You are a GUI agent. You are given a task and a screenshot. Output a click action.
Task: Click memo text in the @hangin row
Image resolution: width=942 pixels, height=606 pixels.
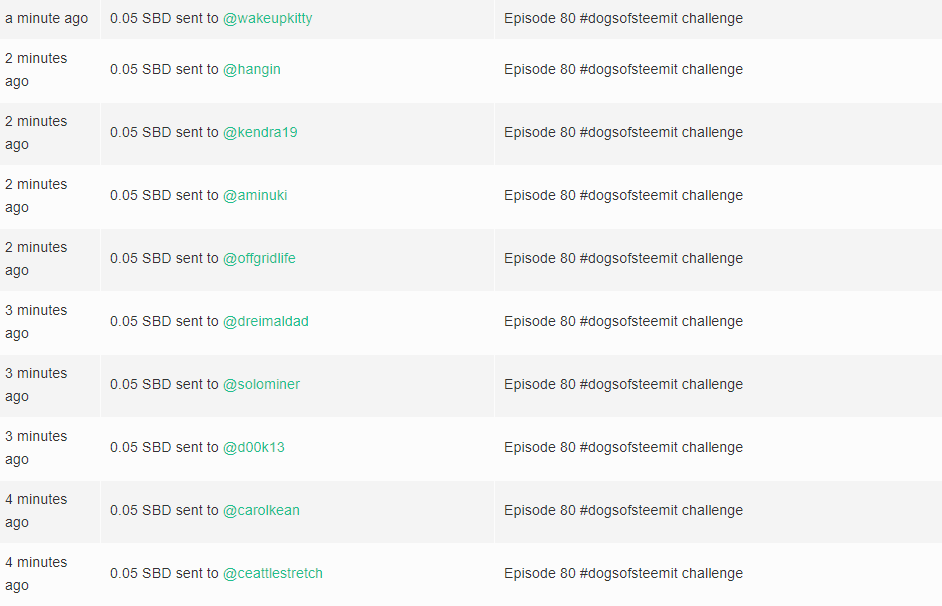624,70
